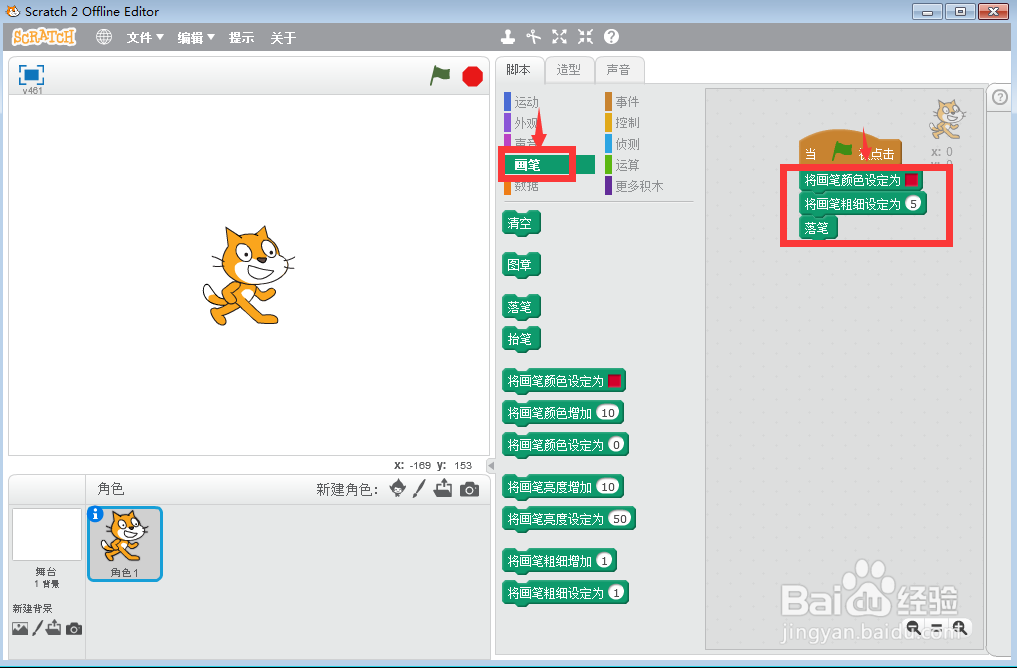Select the Duplicate stamp tool
The image size is (1017, 668).
pos(508,37)
